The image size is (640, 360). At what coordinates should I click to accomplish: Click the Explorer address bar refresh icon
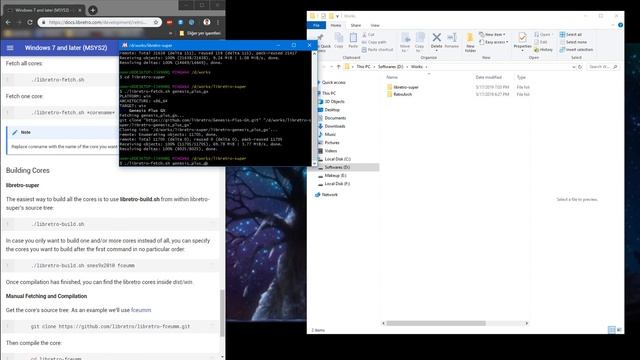580,67
